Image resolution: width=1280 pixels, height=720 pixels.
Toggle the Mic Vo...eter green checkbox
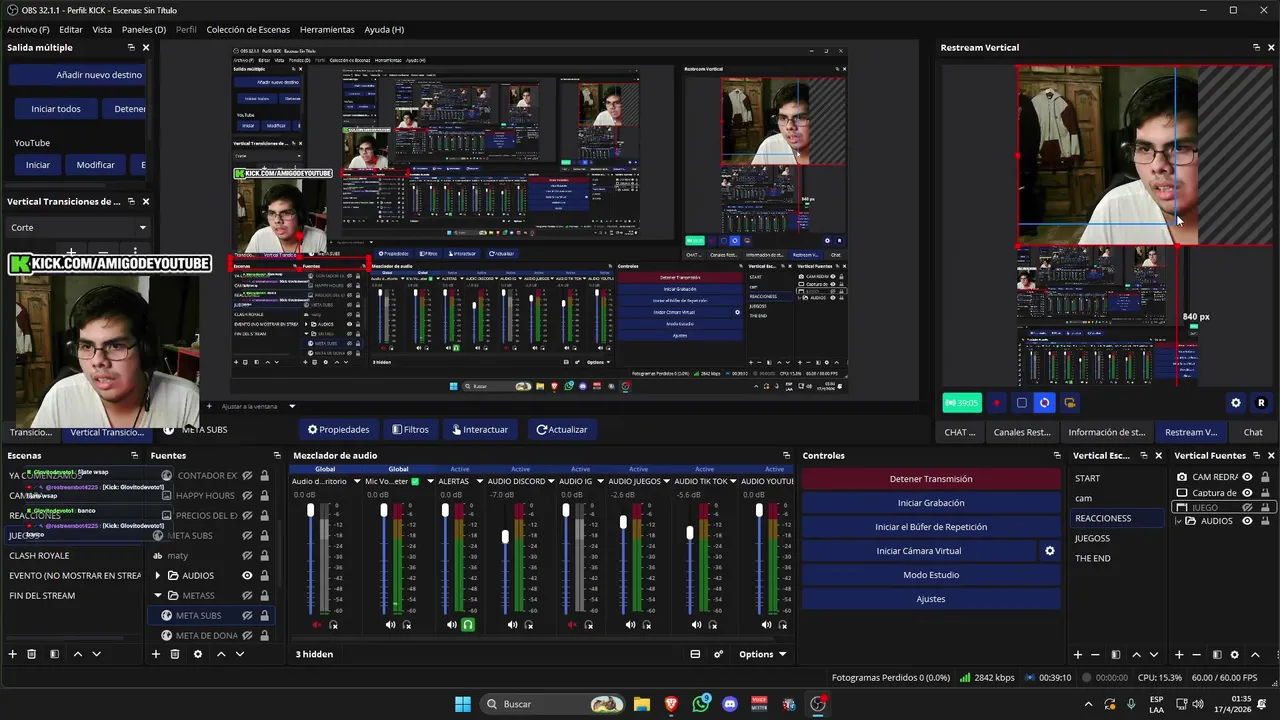(415, 482)
